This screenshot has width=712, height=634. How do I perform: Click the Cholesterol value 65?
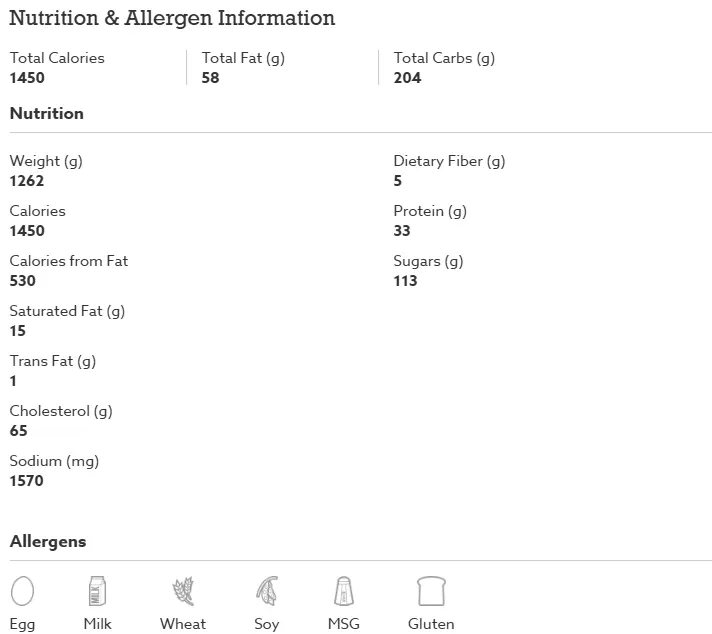click(x=19, y=431)
